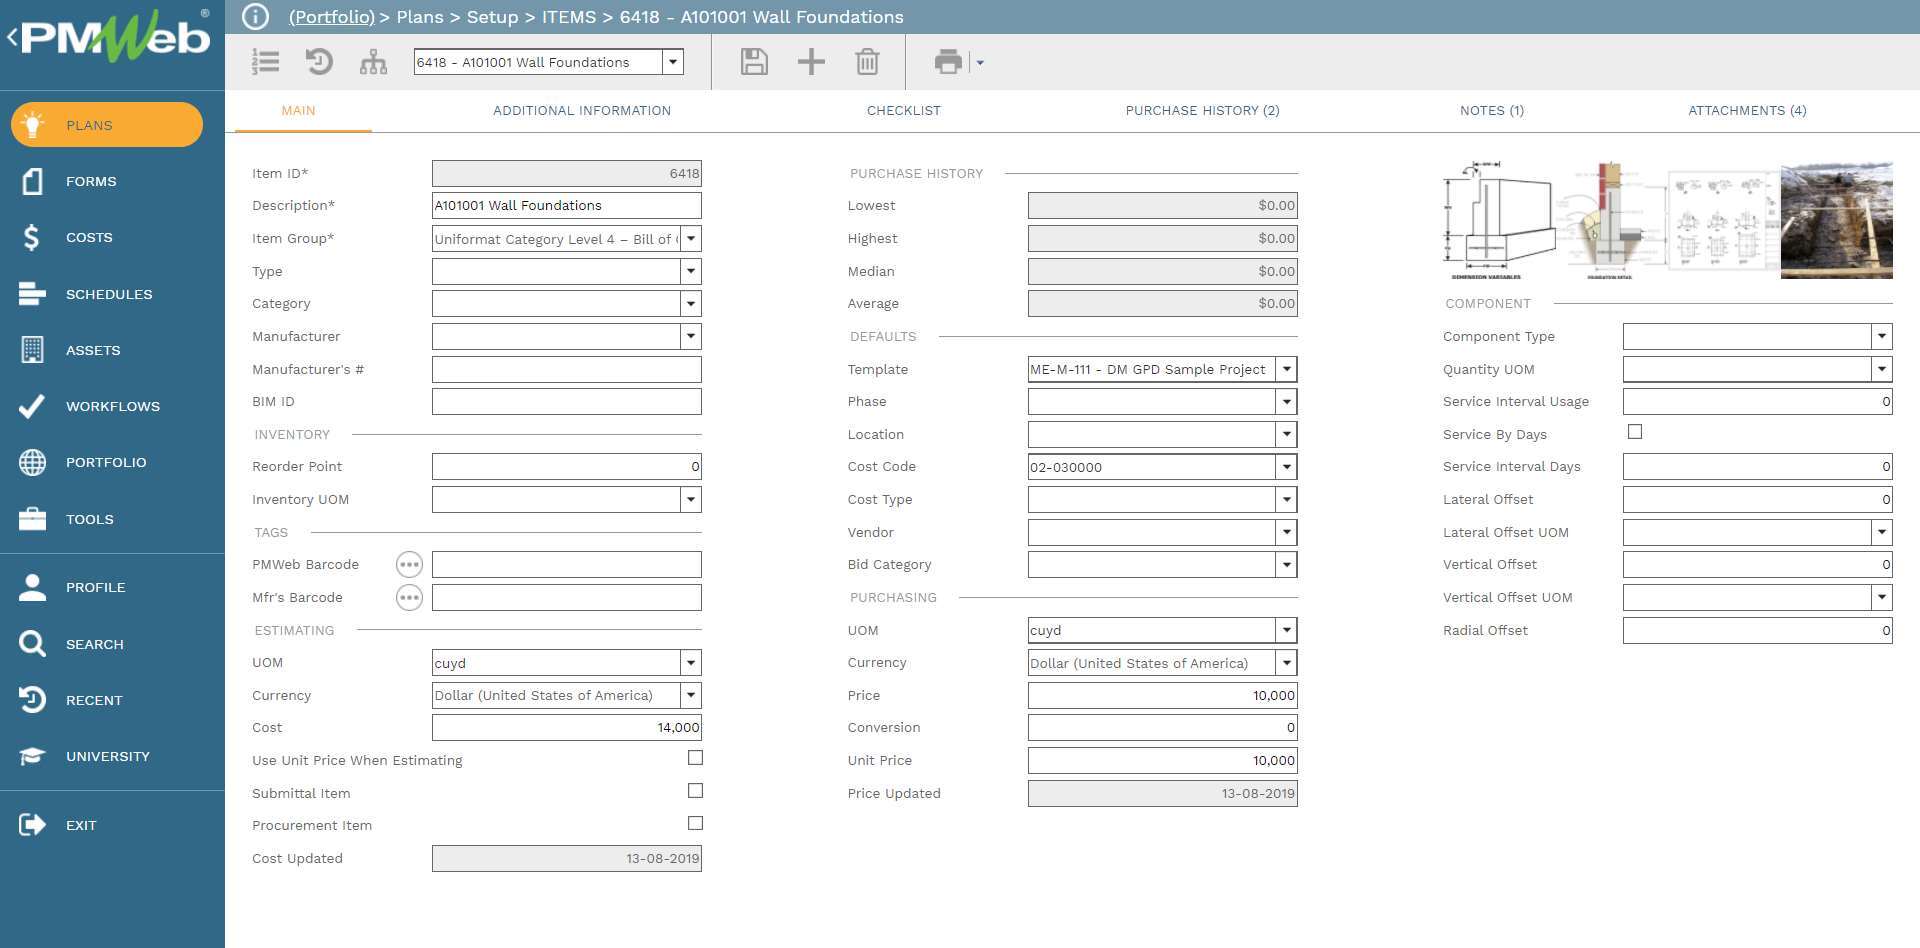The image size is (1920, 948).
Task: Add a new item with plus icon
Action: click(x=811, y=62)
